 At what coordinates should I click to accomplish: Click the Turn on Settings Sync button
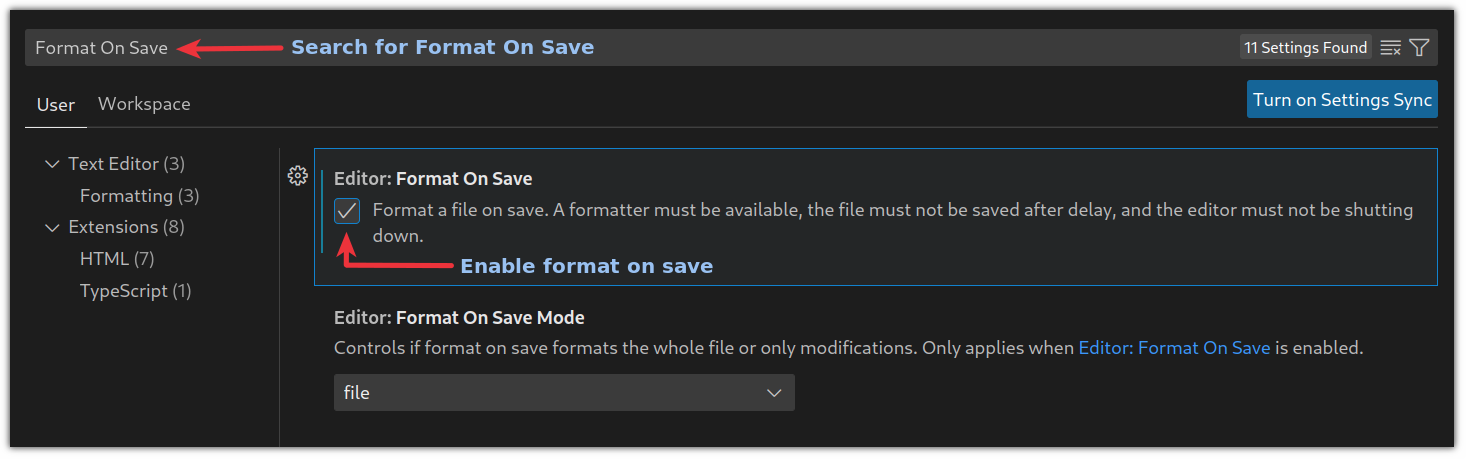coord(1342,100)
